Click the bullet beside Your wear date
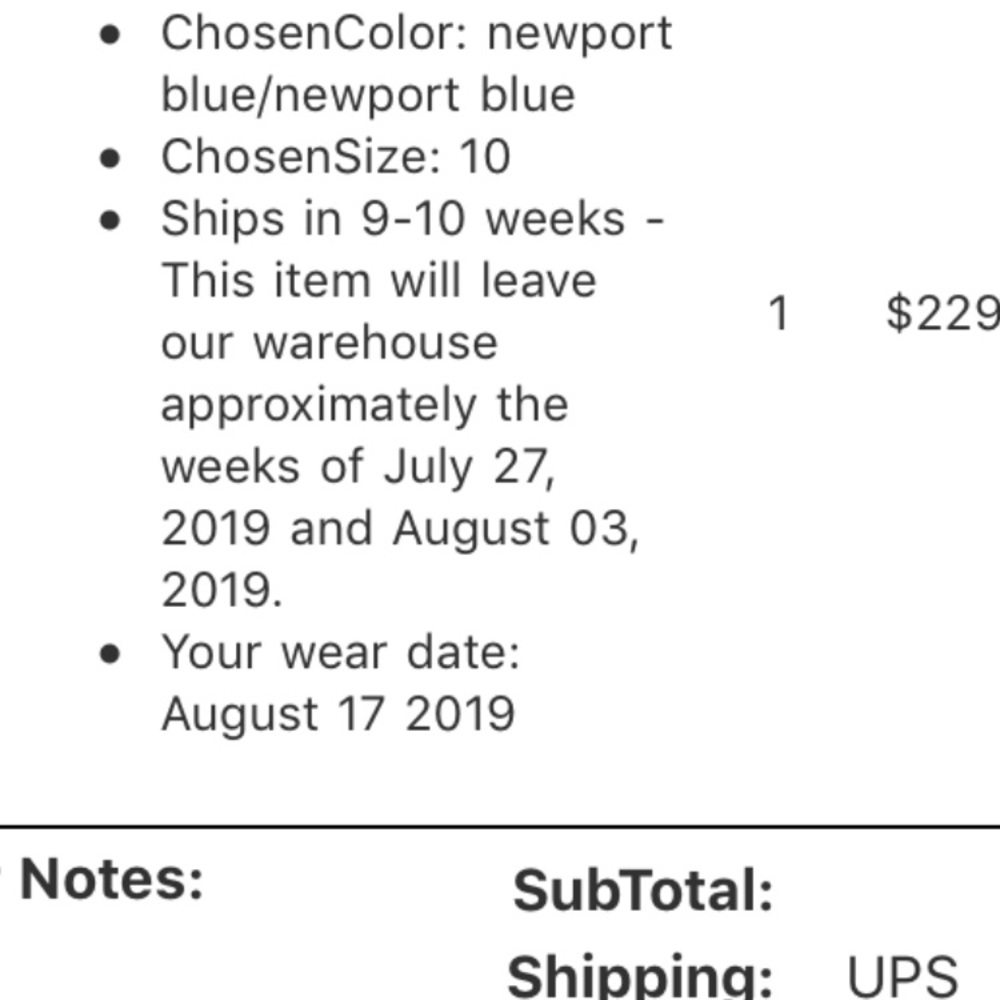This screenshot has width=1000, height=1000. [x=110, y=654]
